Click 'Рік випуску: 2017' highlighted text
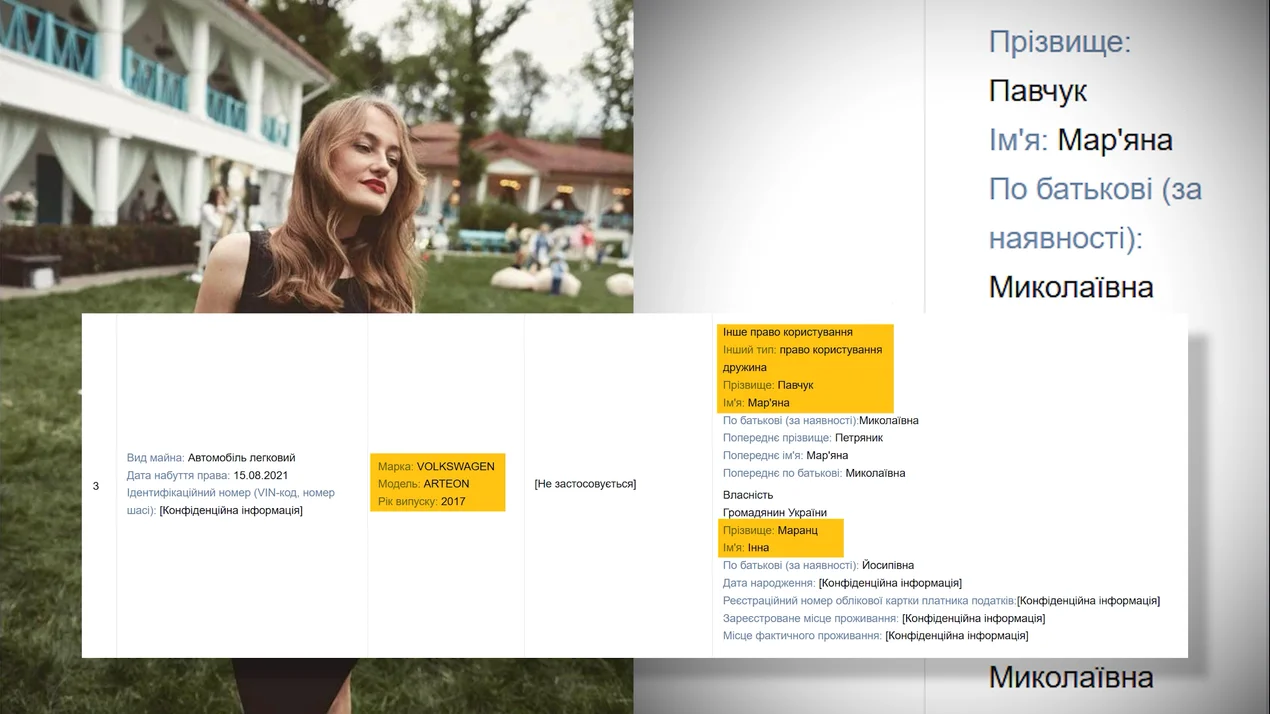1270x714 pixels. coord(421,502)
